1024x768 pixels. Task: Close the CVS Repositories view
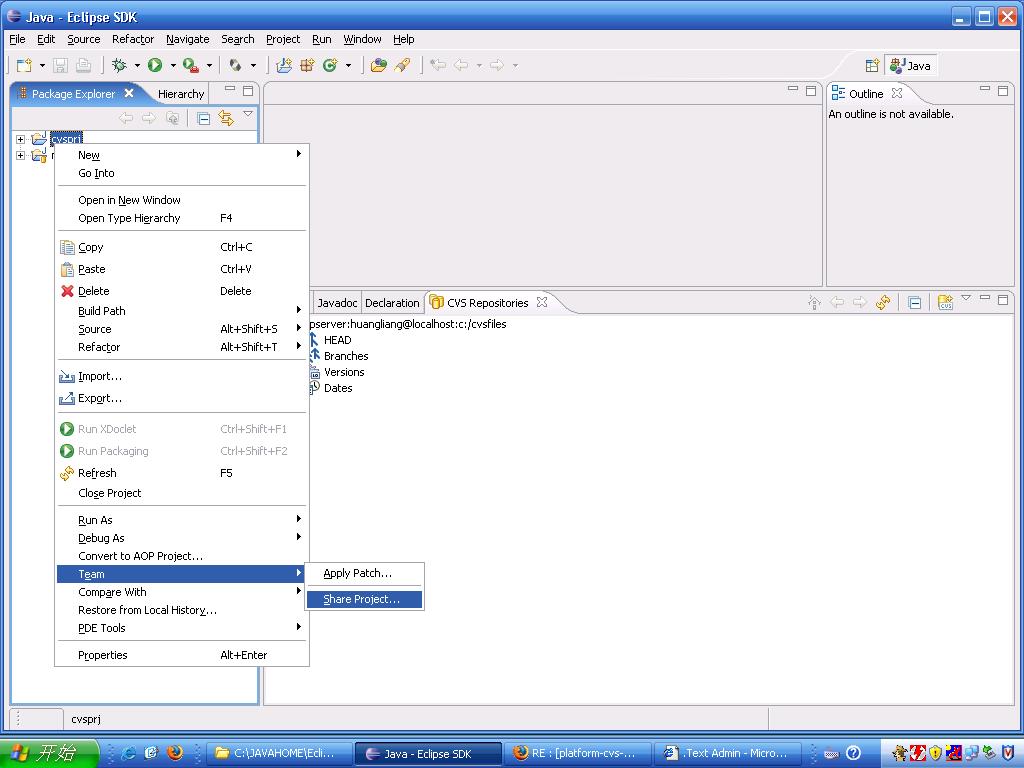pyautogui.click(x=542, y=302)
